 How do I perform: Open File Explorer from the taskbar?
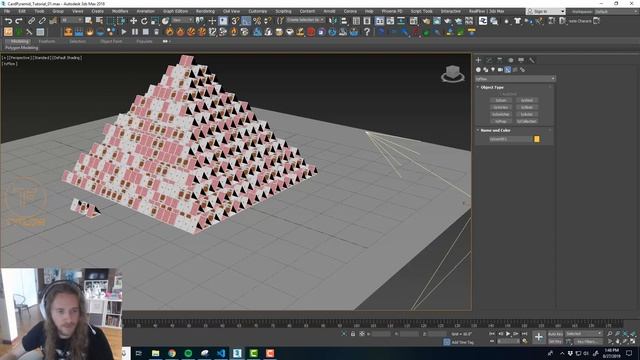(156, 353)
